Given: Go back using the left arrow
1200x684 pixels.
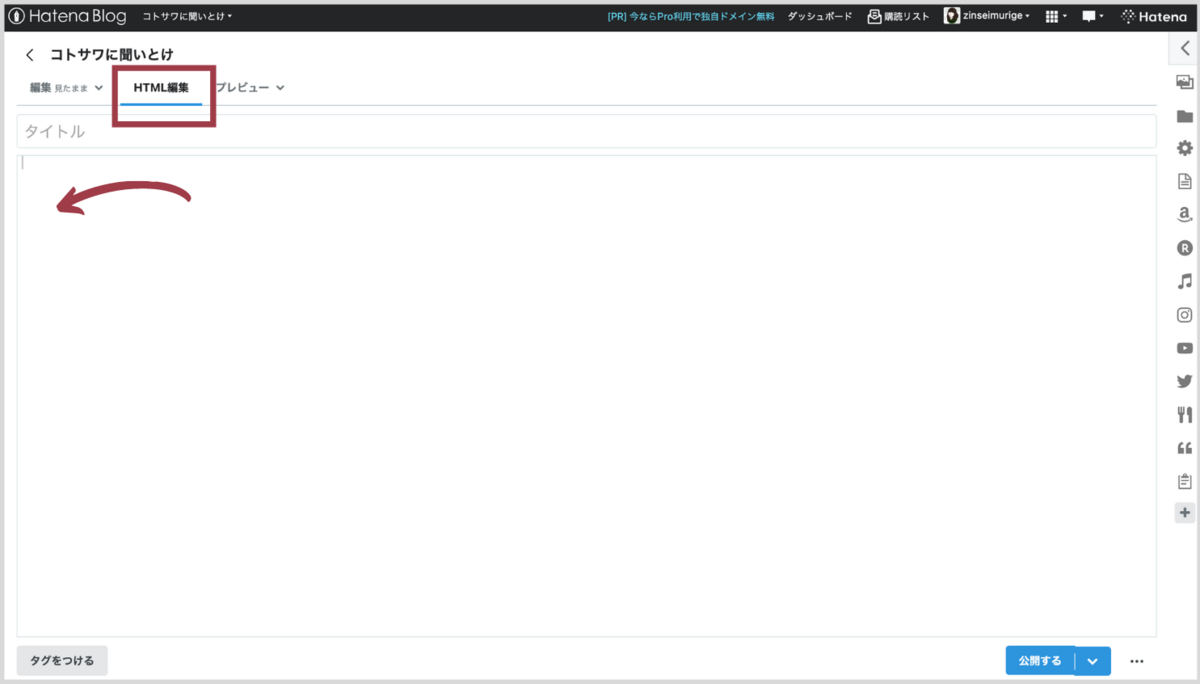Looking at the screenshot, I should pyautogui.click(x=30, y=55).
